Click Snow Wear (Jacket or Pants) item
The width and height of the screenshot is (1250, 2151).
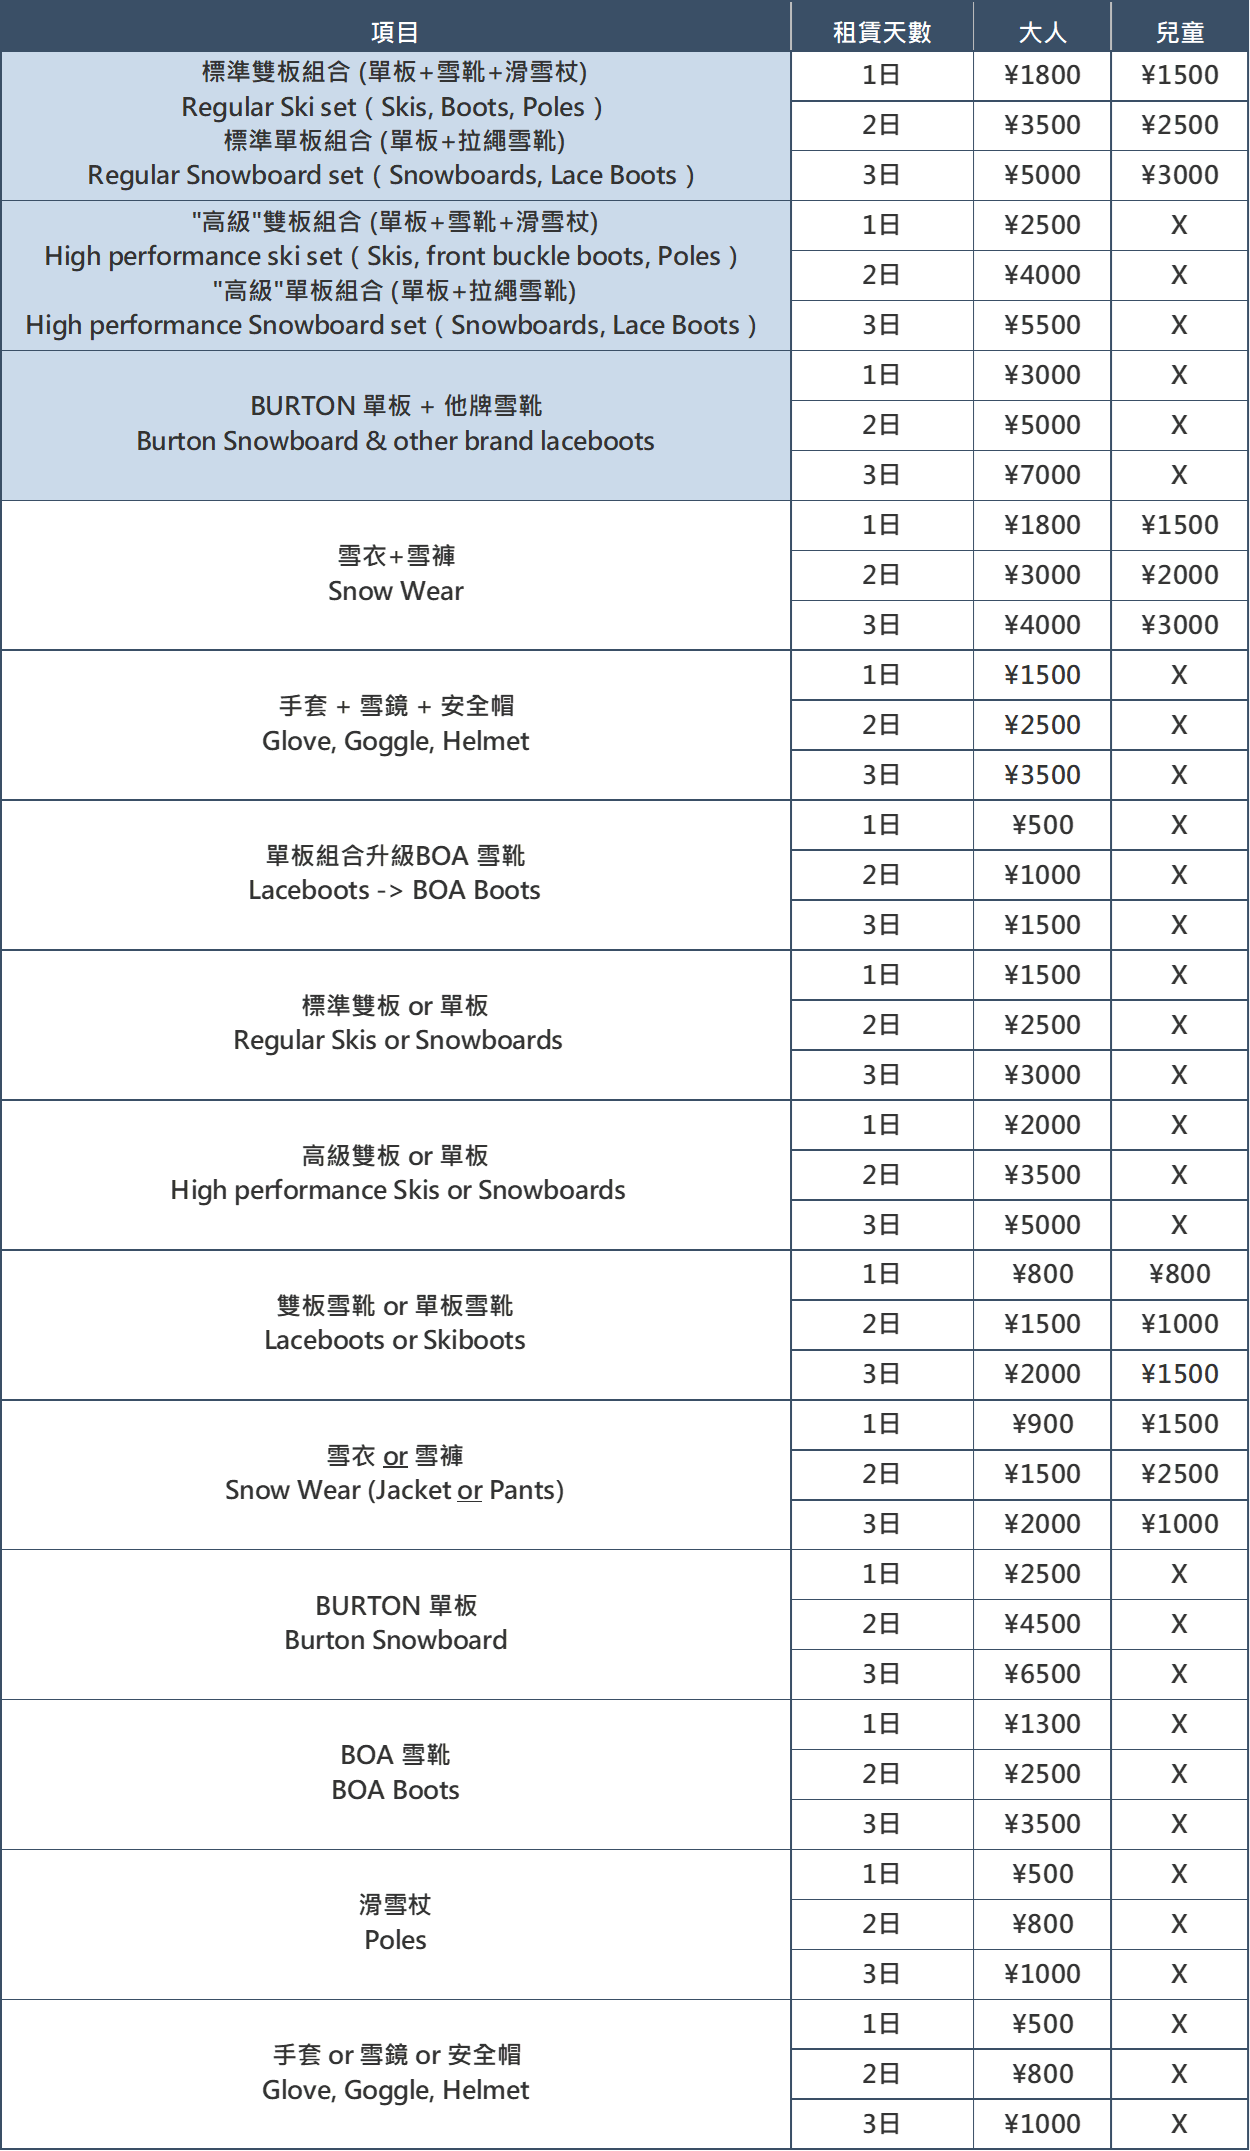395,1474
